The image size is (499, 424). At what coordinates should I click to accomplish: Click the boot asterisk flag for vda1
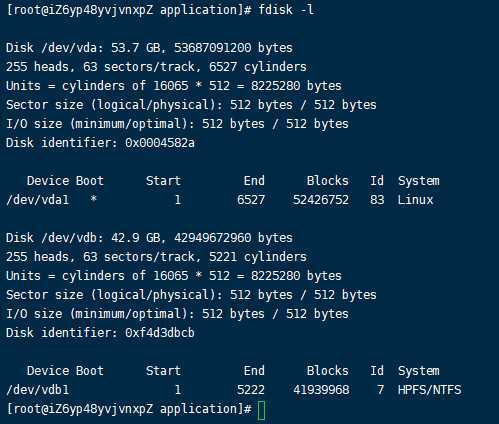pyautogui.click(x=94, y=199)
